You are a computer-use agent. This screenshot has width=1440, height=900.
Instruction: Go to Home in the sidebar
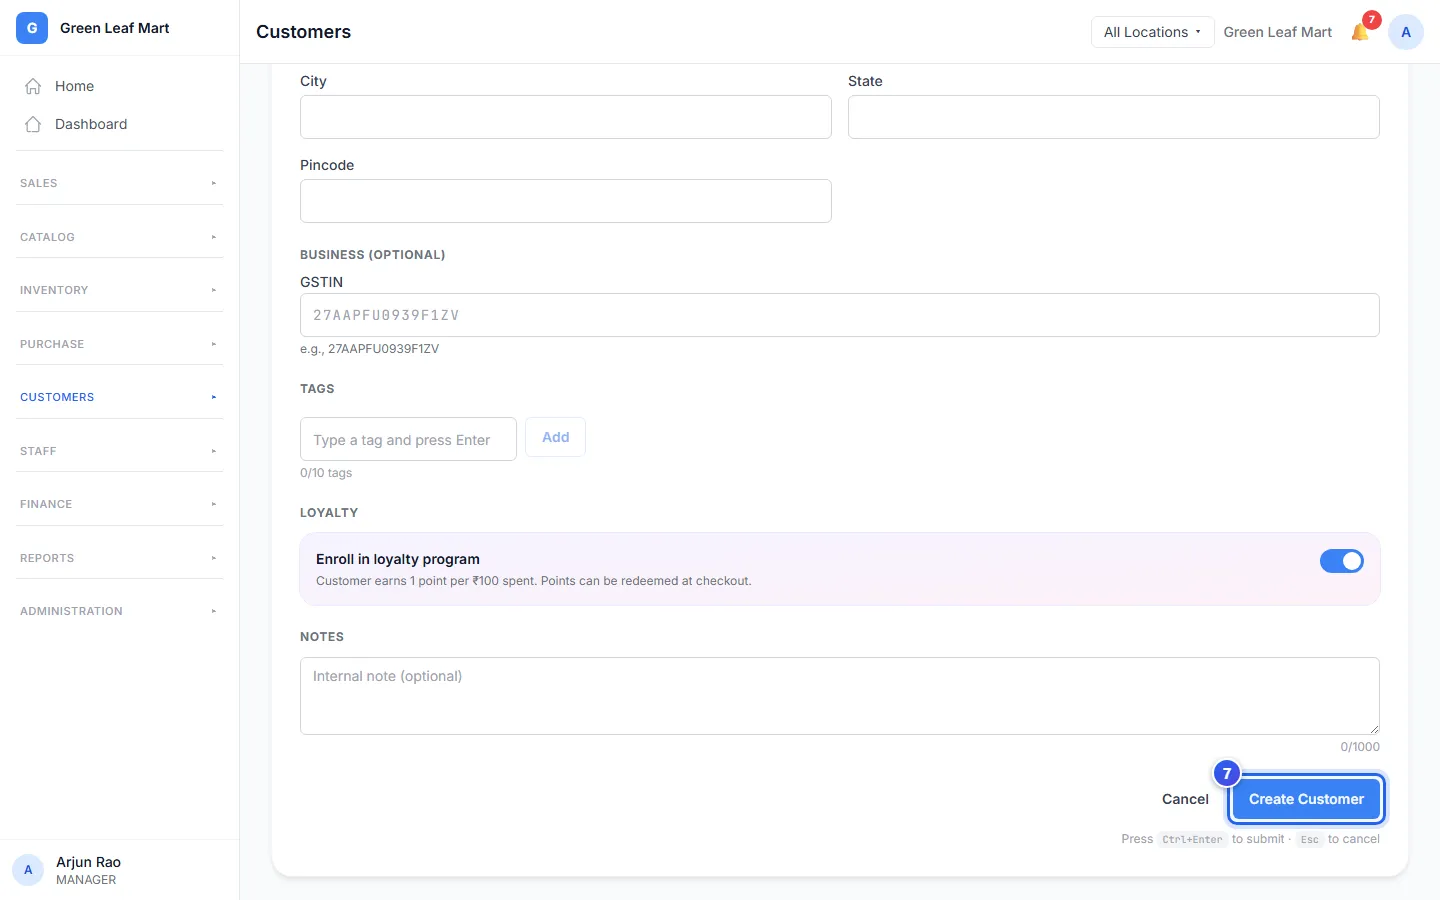[x=120, y=86]
